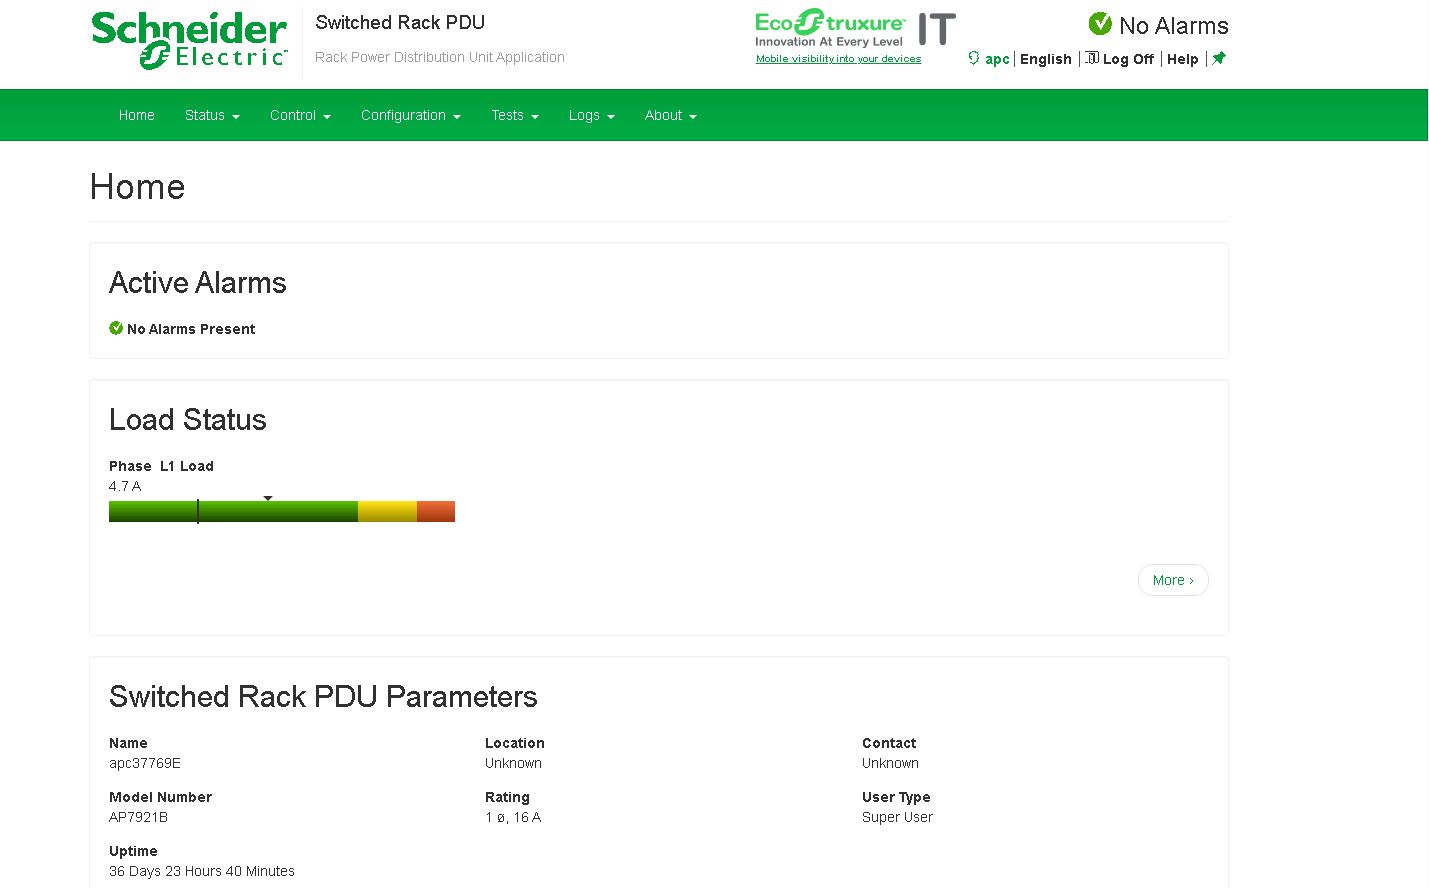
Task: Click the red section of the L1 load bar
Action: point(436,512)
